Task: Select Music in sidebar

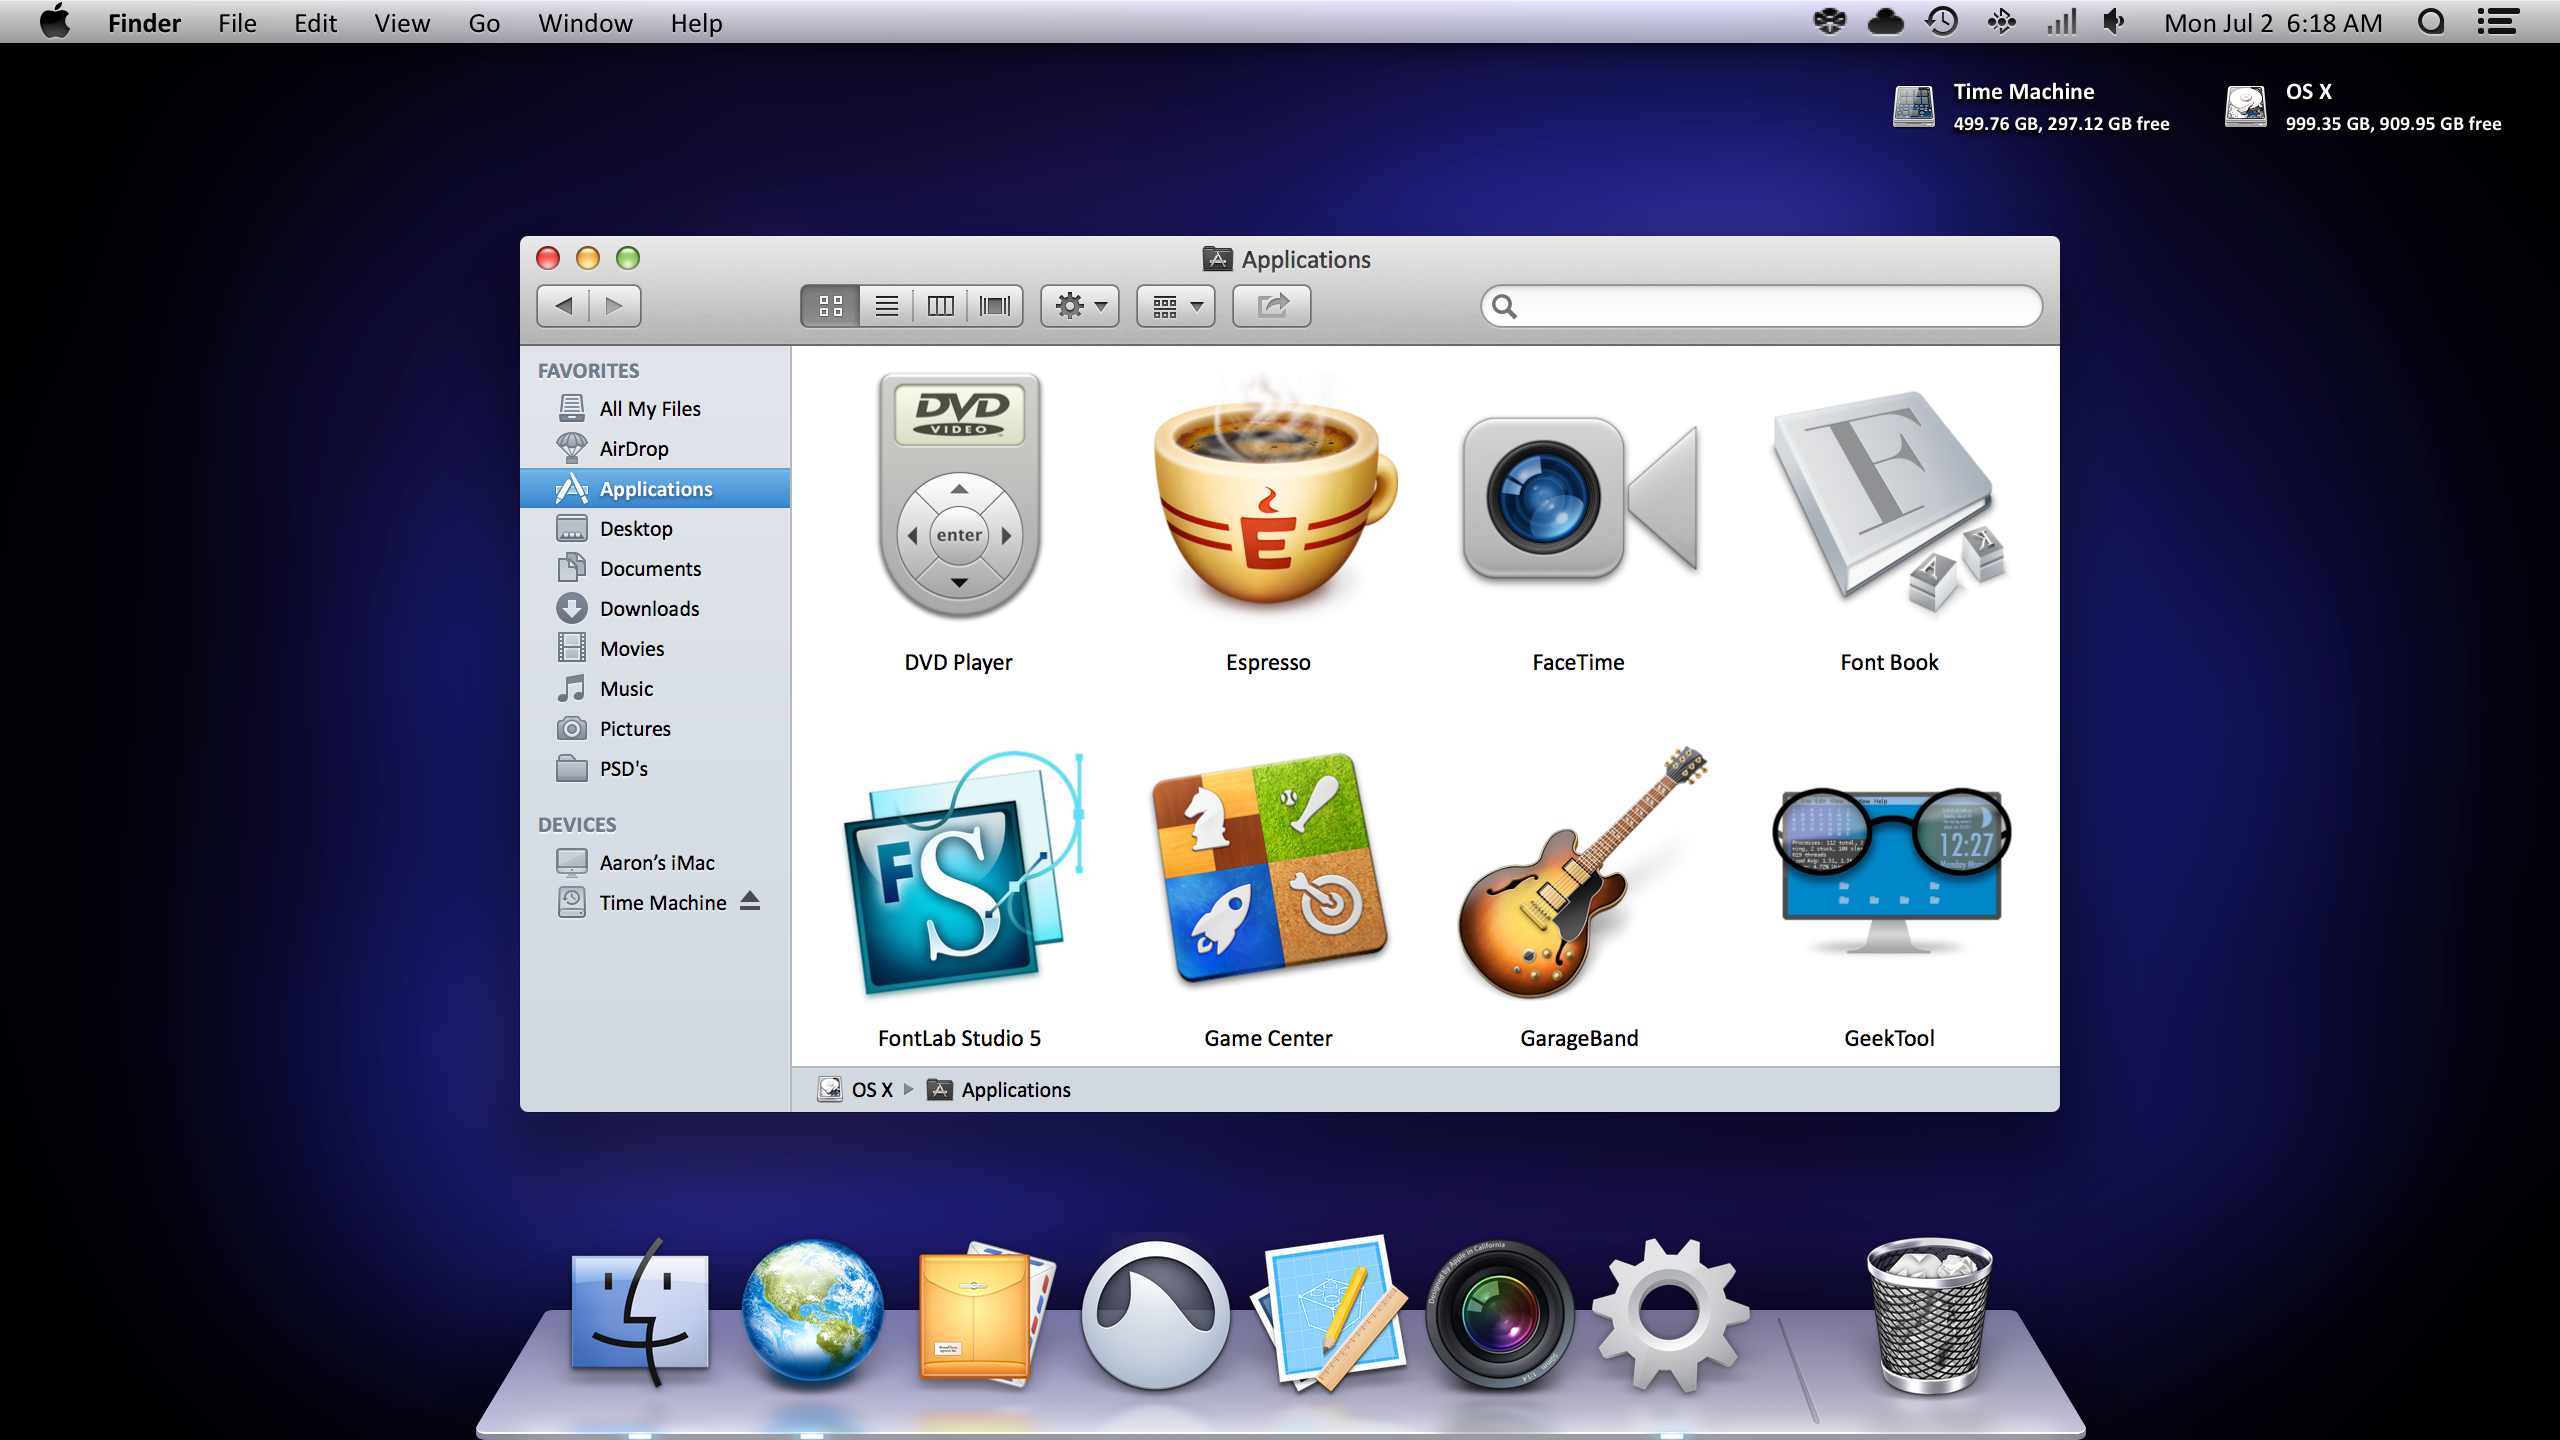Action: click(655, 688)
